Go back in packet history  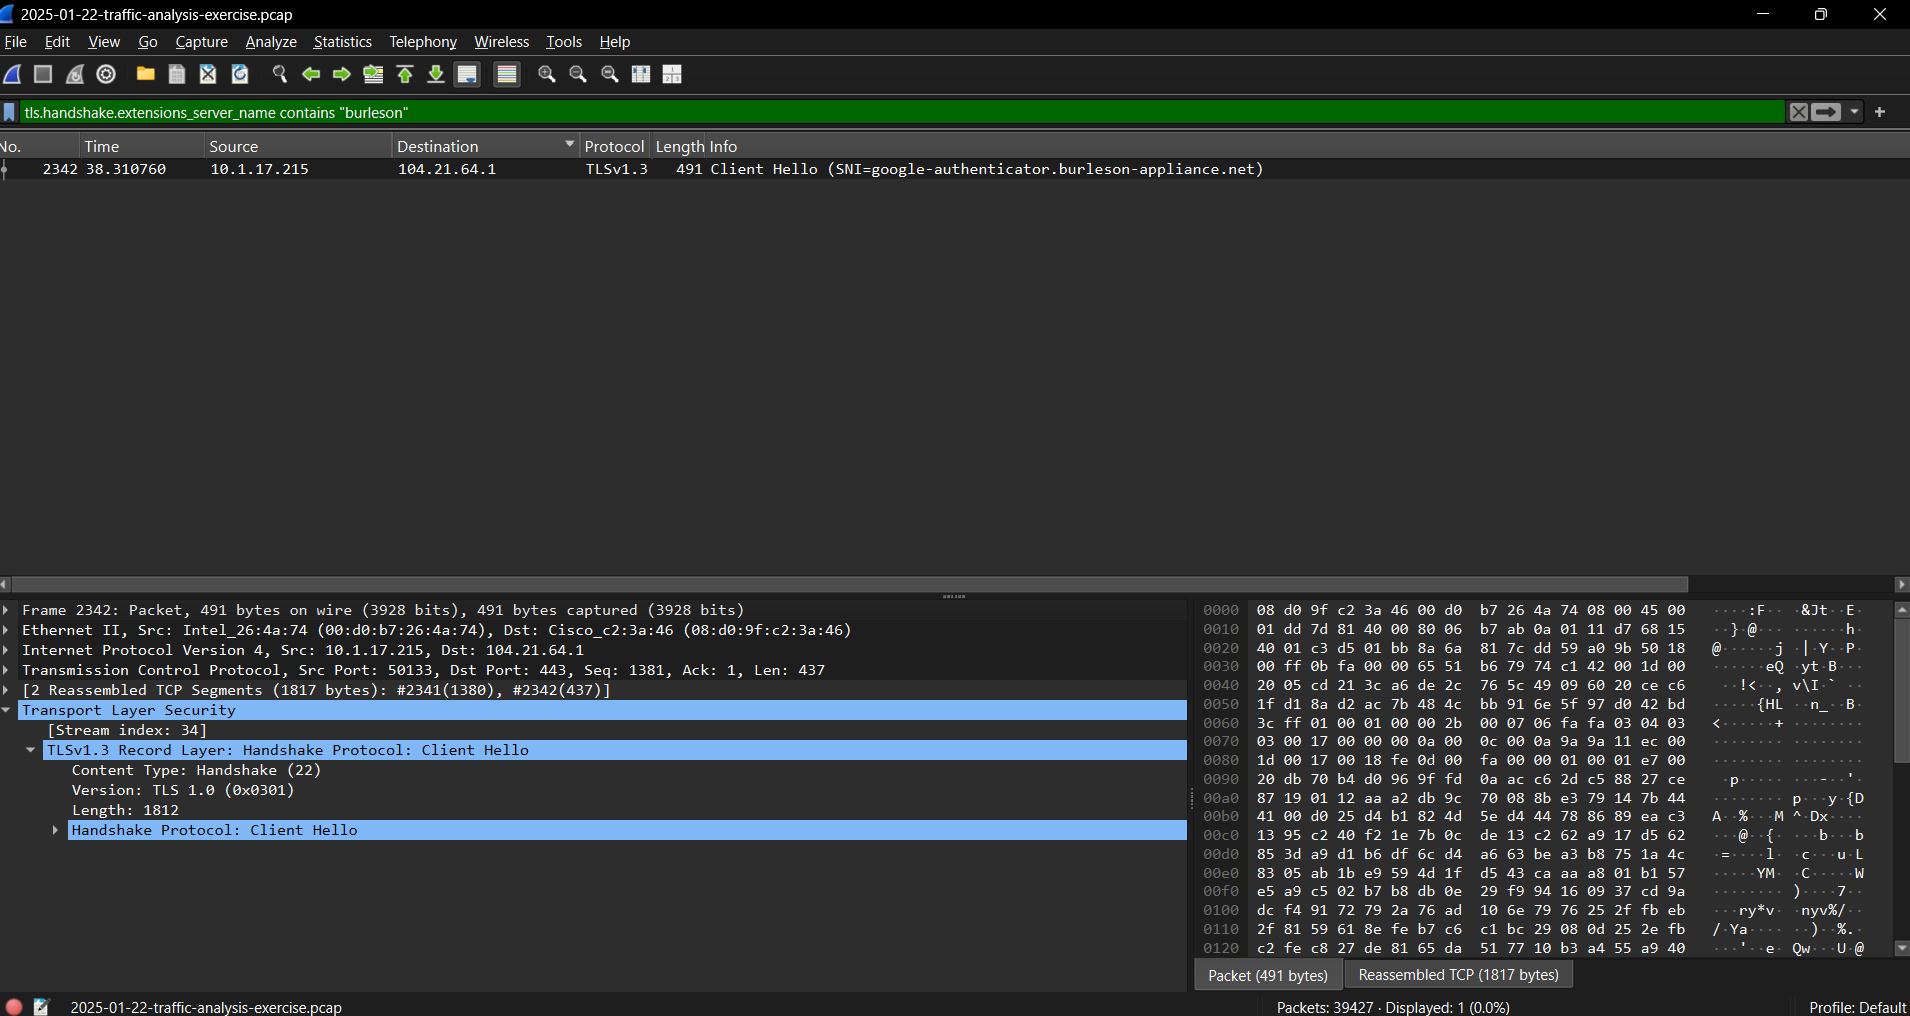coord(311,74)
